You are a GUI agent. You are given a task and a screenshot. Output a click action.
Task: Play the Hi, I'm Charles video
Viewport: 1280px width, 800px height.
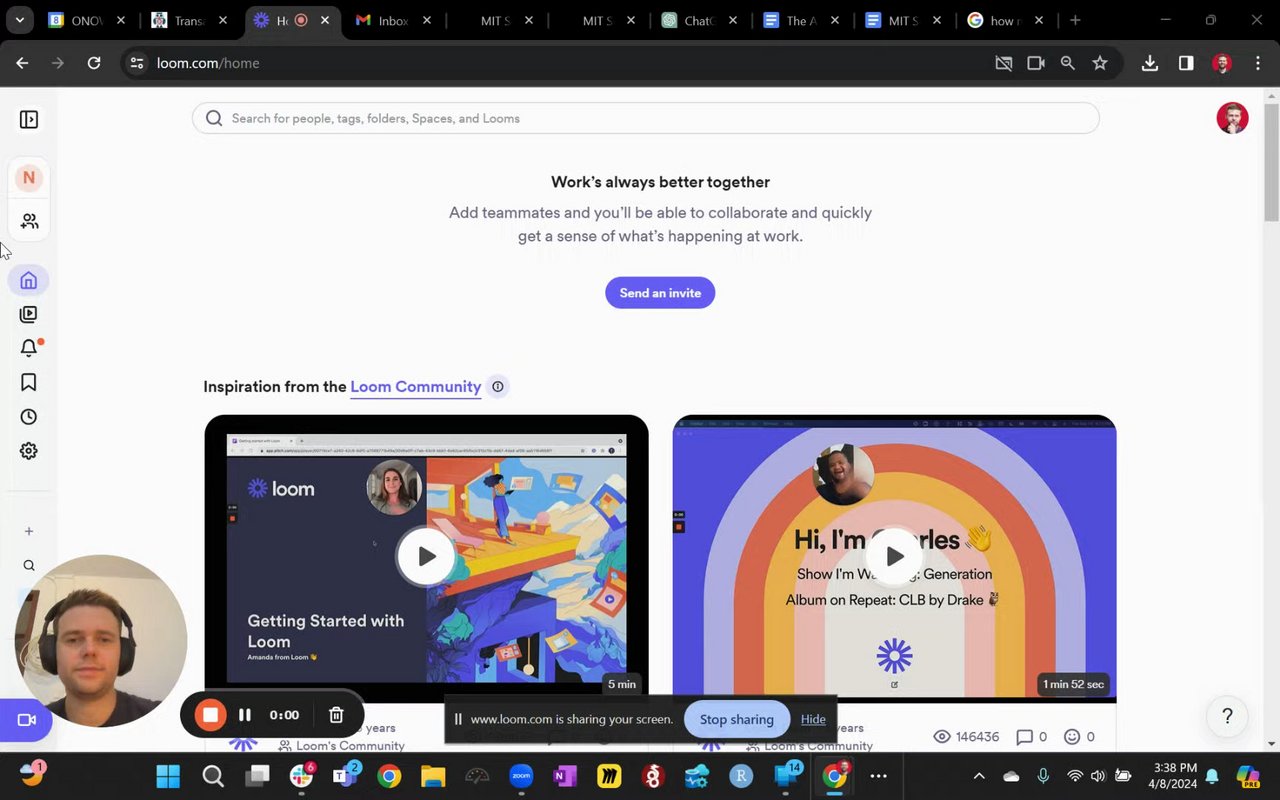coord(894,556)
